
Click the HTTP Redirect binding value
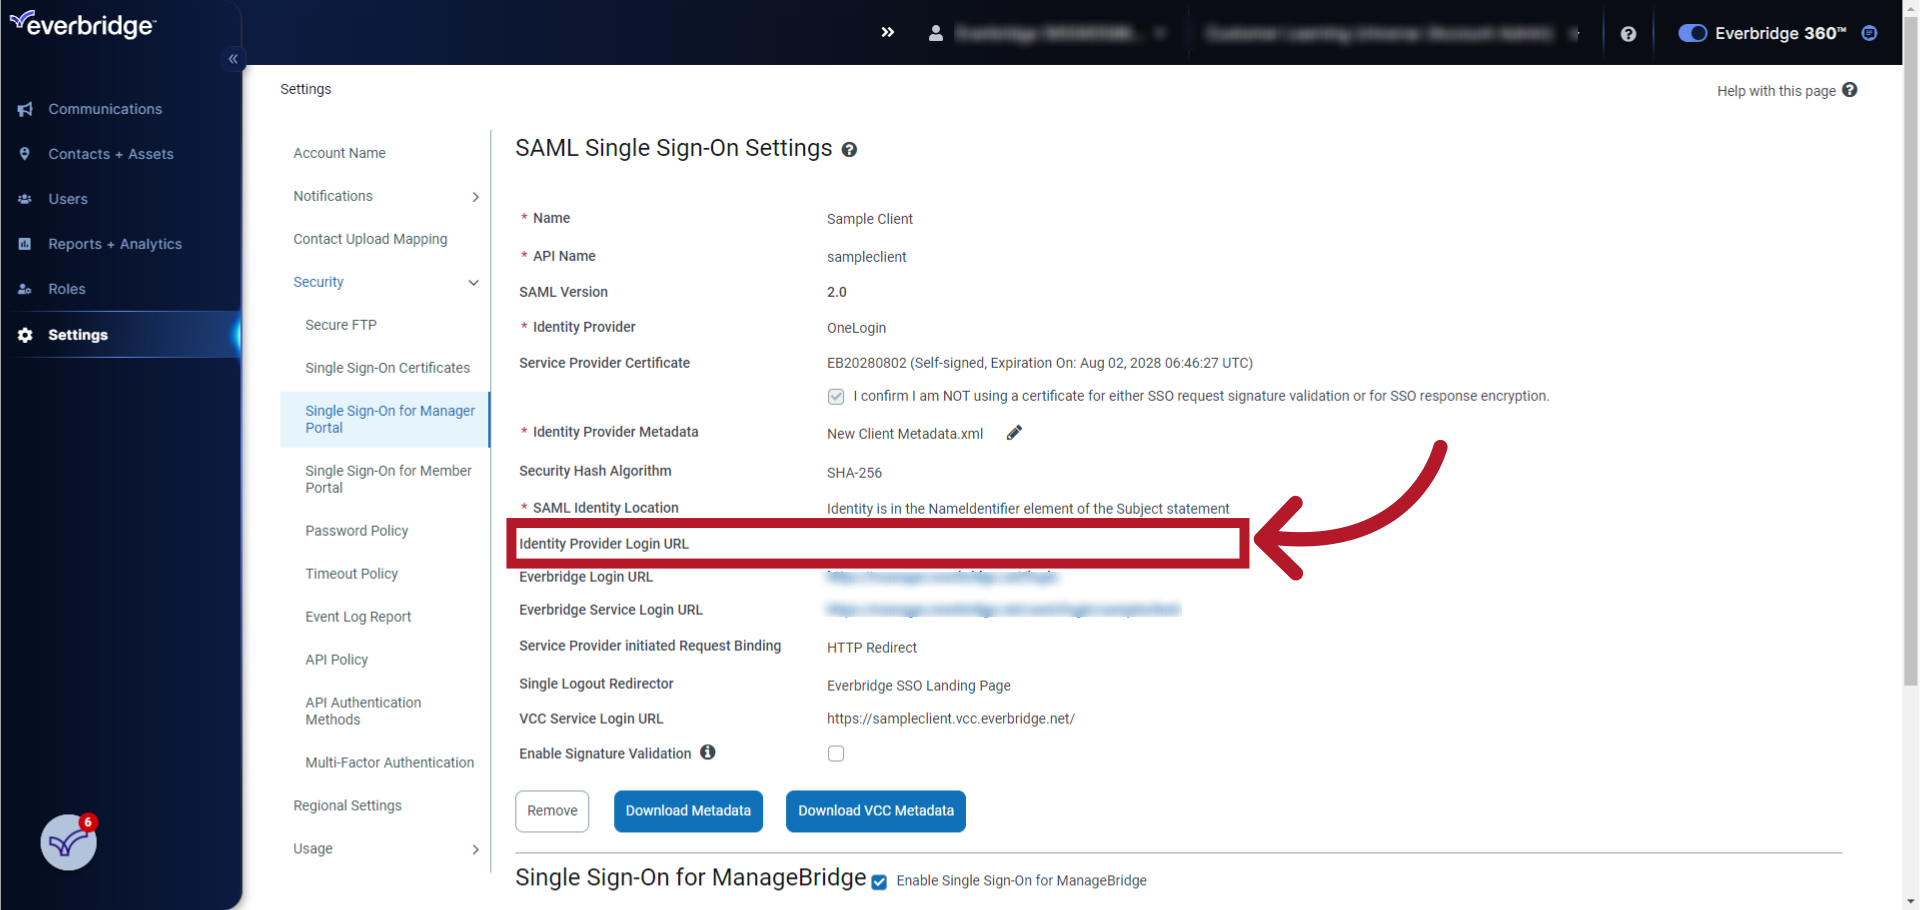click(872, 648)
